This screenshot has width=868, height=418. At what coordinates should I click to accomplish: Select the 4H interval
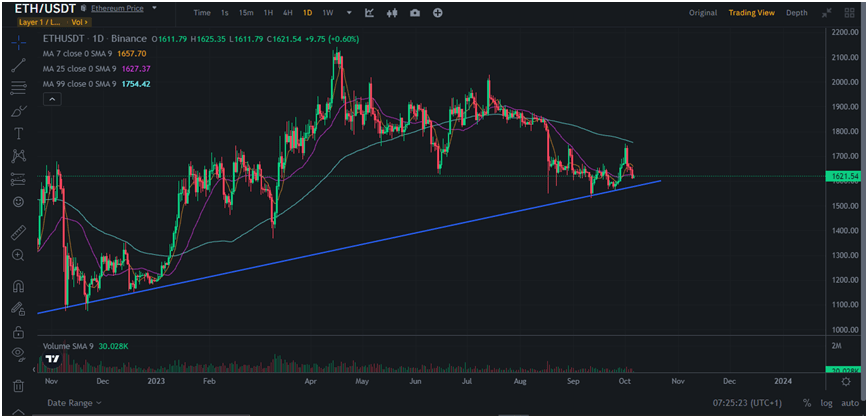287,13
